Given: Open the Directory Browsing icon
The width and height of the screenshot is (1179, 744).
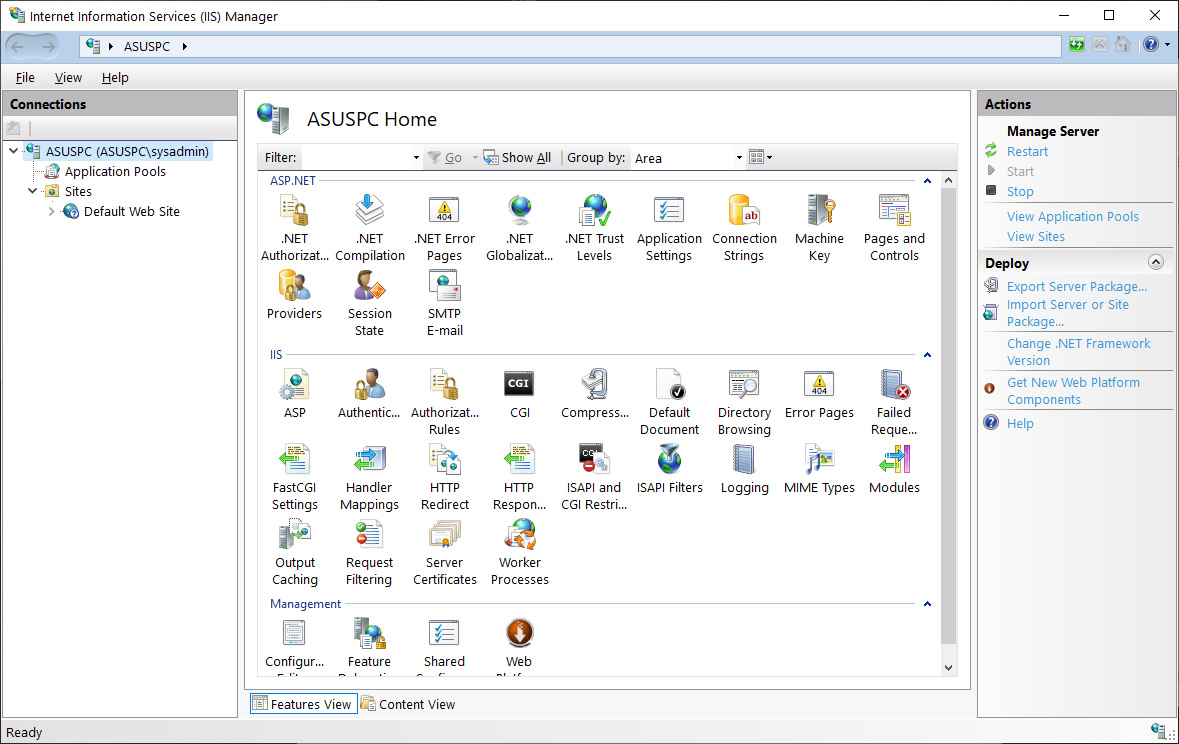Looking at the screenshot, I should 744,401.
